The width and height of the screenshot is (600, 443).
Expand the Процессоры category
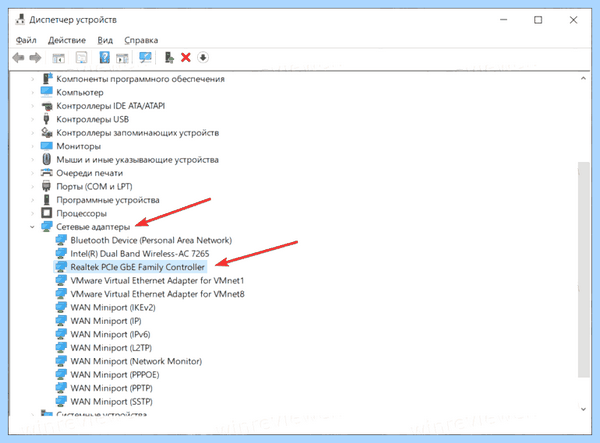[x=32, y=213]
